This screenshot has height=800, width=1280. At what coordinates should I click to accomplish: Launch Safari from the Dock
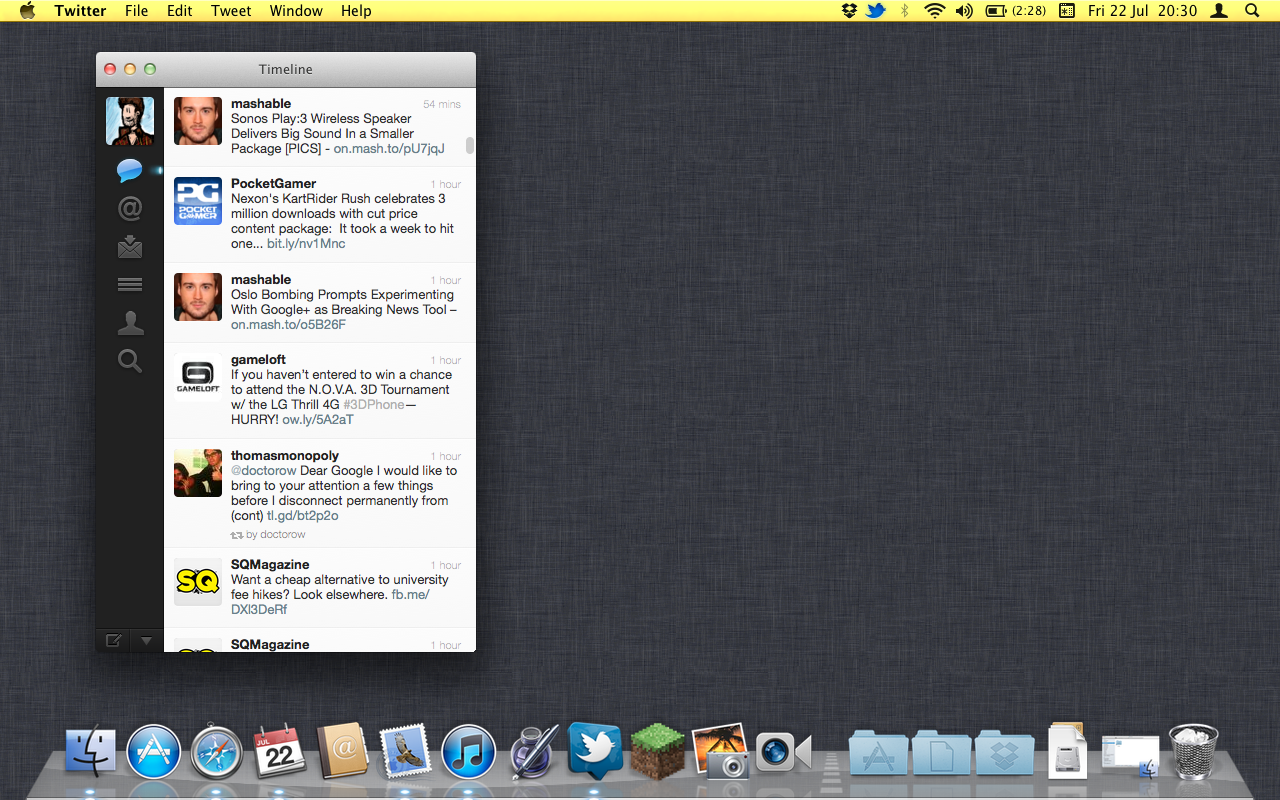pyautogui.click(x=217, y=752)
